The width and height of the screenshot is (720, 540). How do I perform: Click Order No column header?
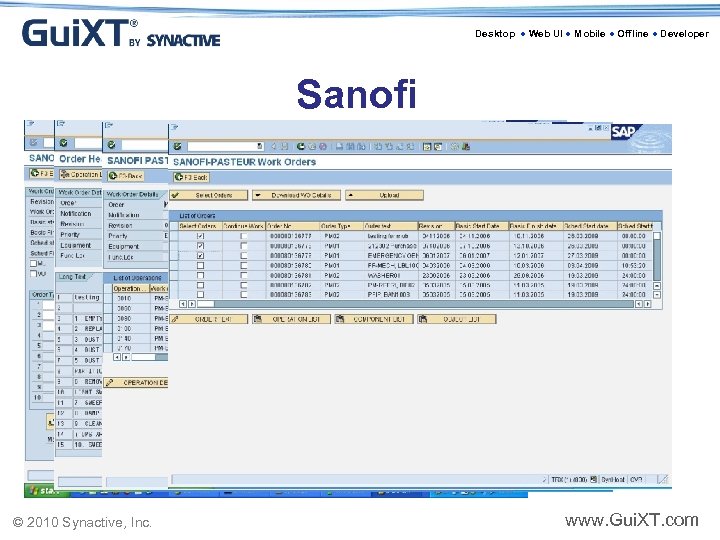(x=292, y=226)
